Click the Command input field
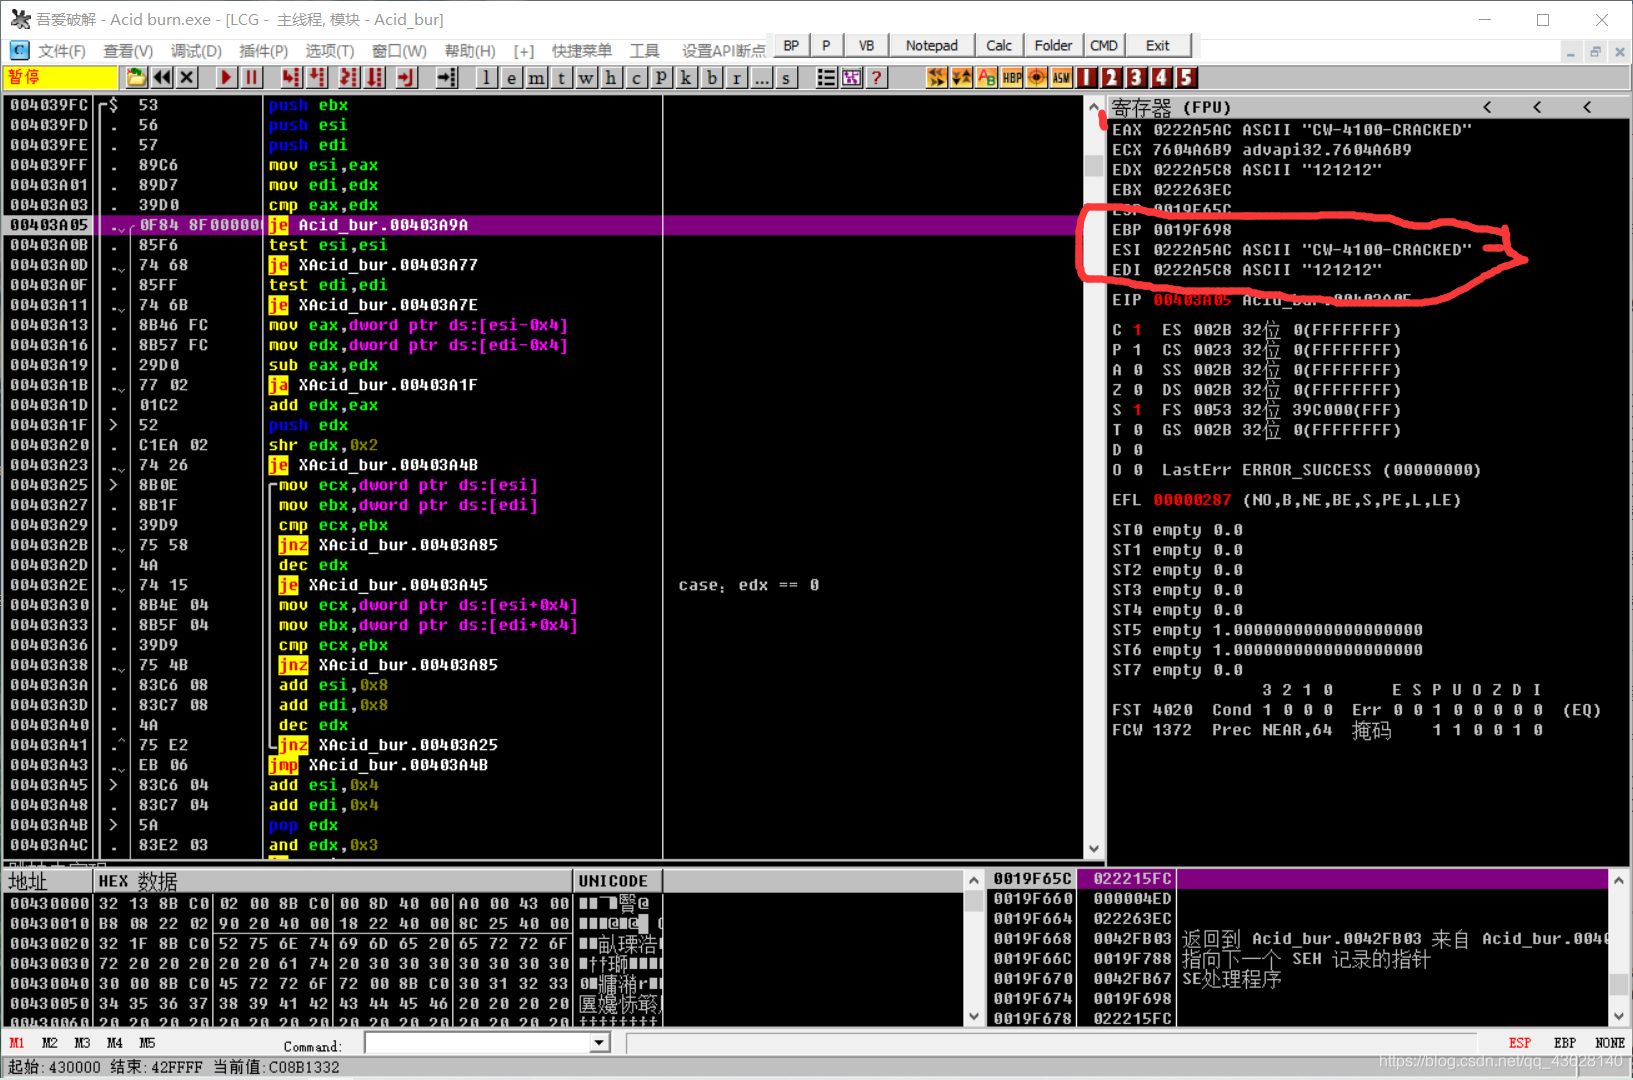Image resolution: width=1633 pixels, height=1080 pixels. point(478,1043)
